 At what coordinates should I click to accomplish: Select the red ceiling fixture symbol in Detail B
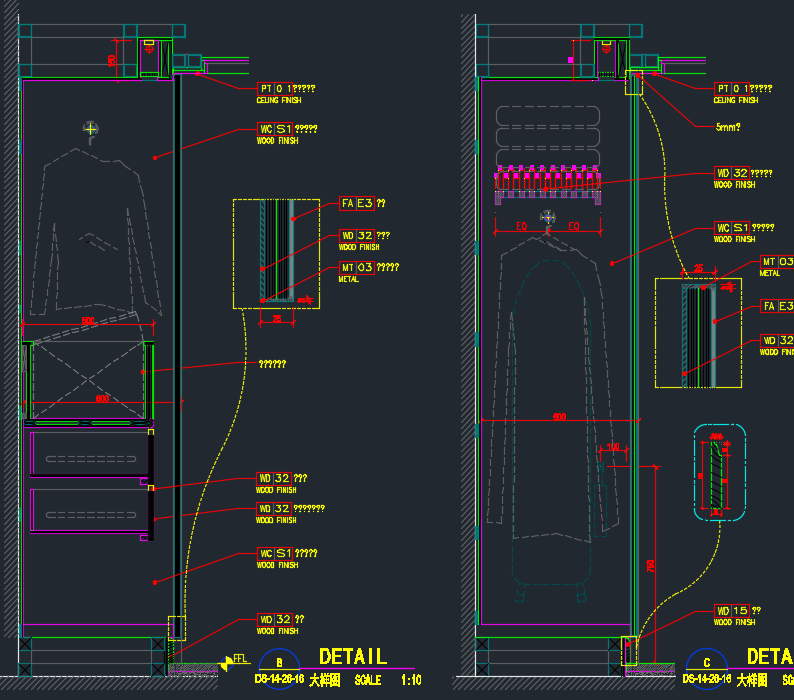[x=149, y=49]
